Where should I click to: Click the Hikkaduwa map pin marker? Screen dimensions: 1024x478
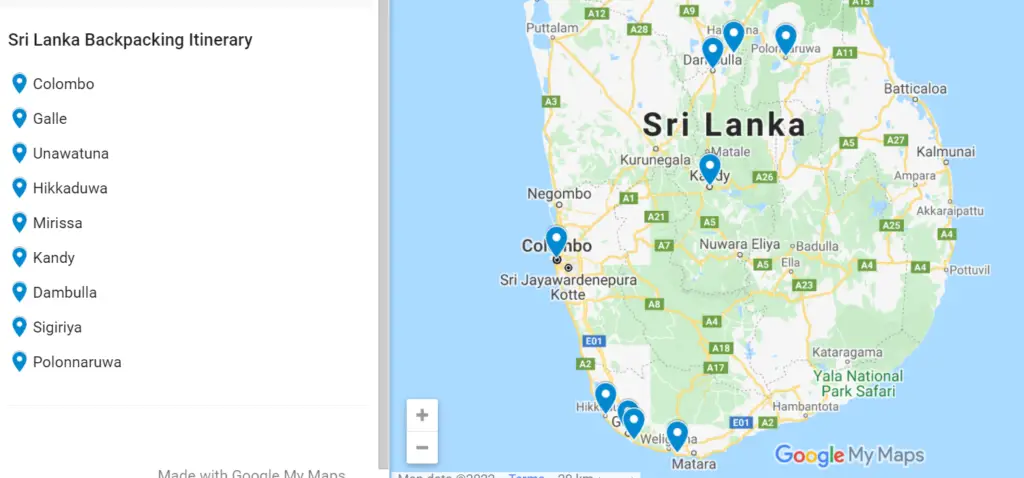coord(605,397)
